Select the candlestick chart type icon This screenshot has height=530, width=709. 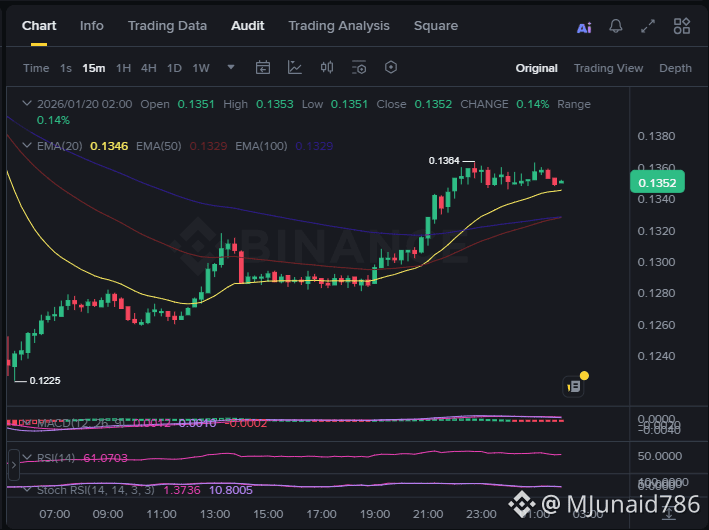click(327, 68)
